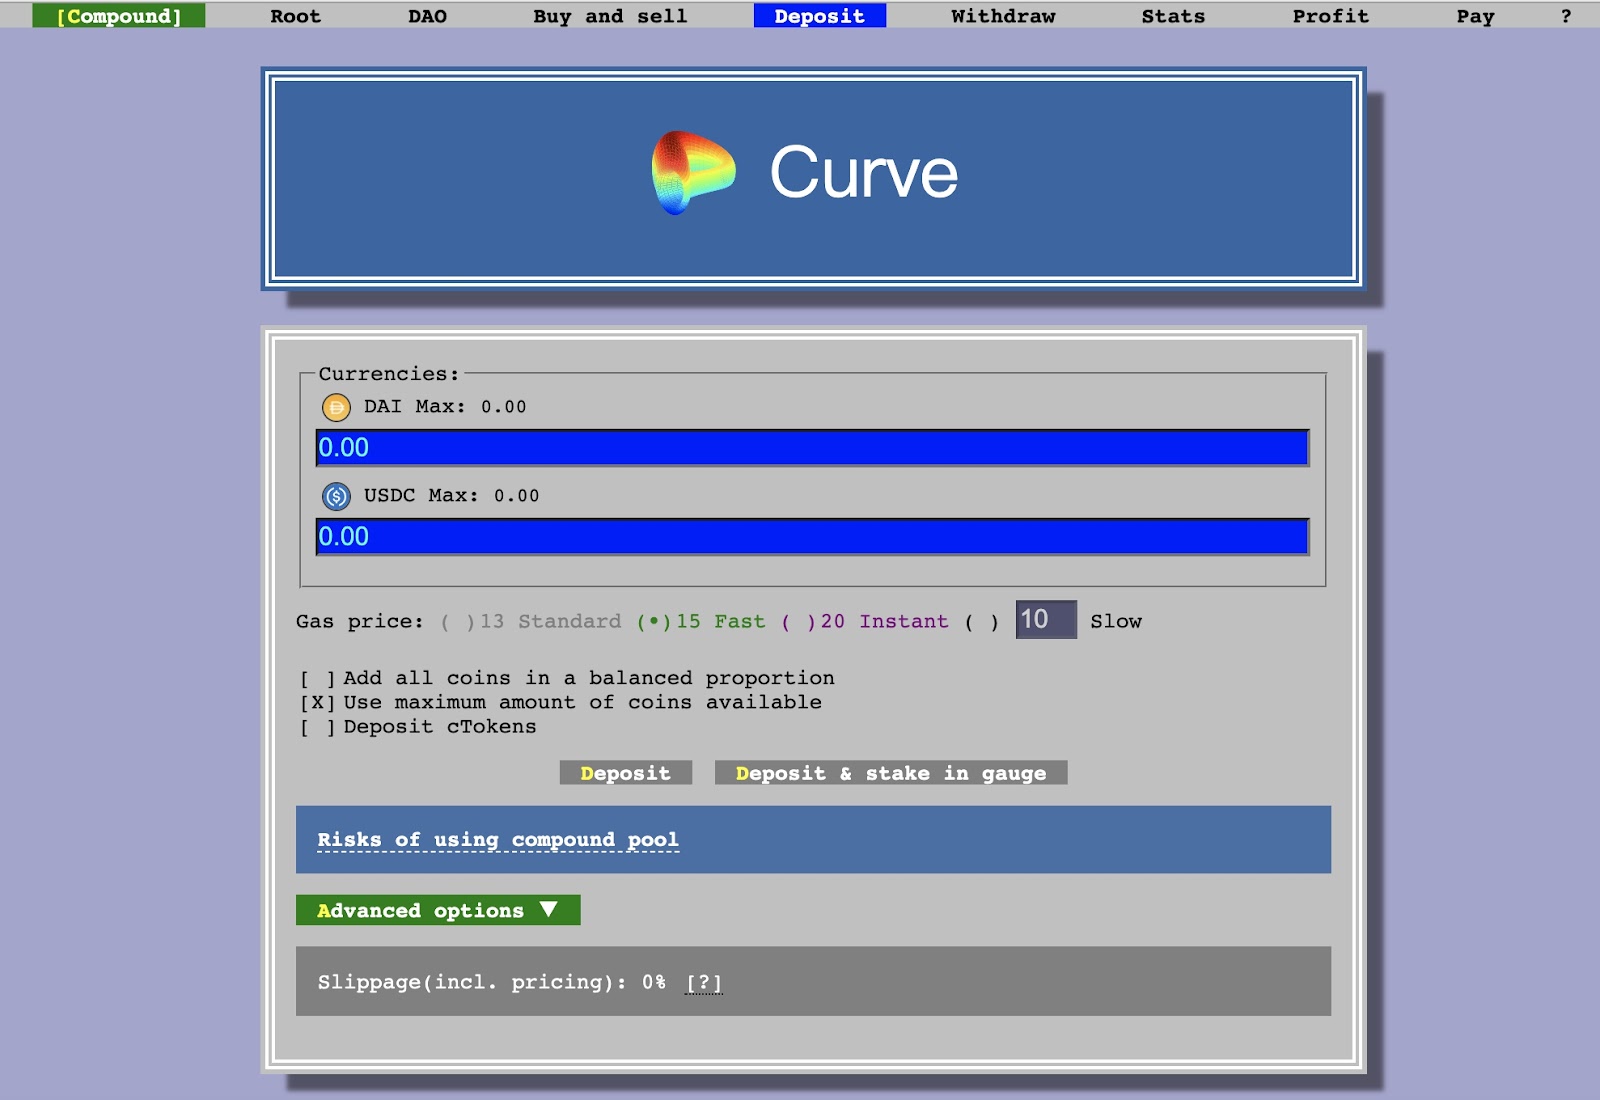Click the Deposit button
The height and width of the screenshot is (1100, 1600).
626,773
